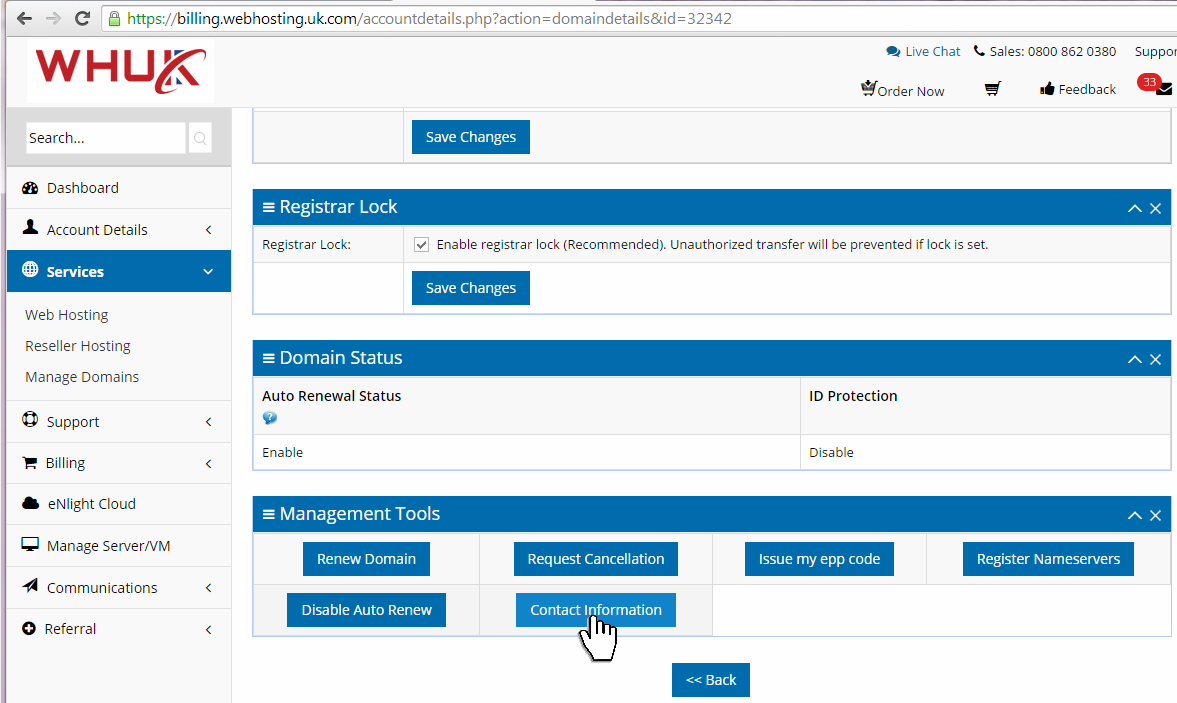Reload the page with browser refresh icon
The image size is (1177, 703).
tap(82, 19)
